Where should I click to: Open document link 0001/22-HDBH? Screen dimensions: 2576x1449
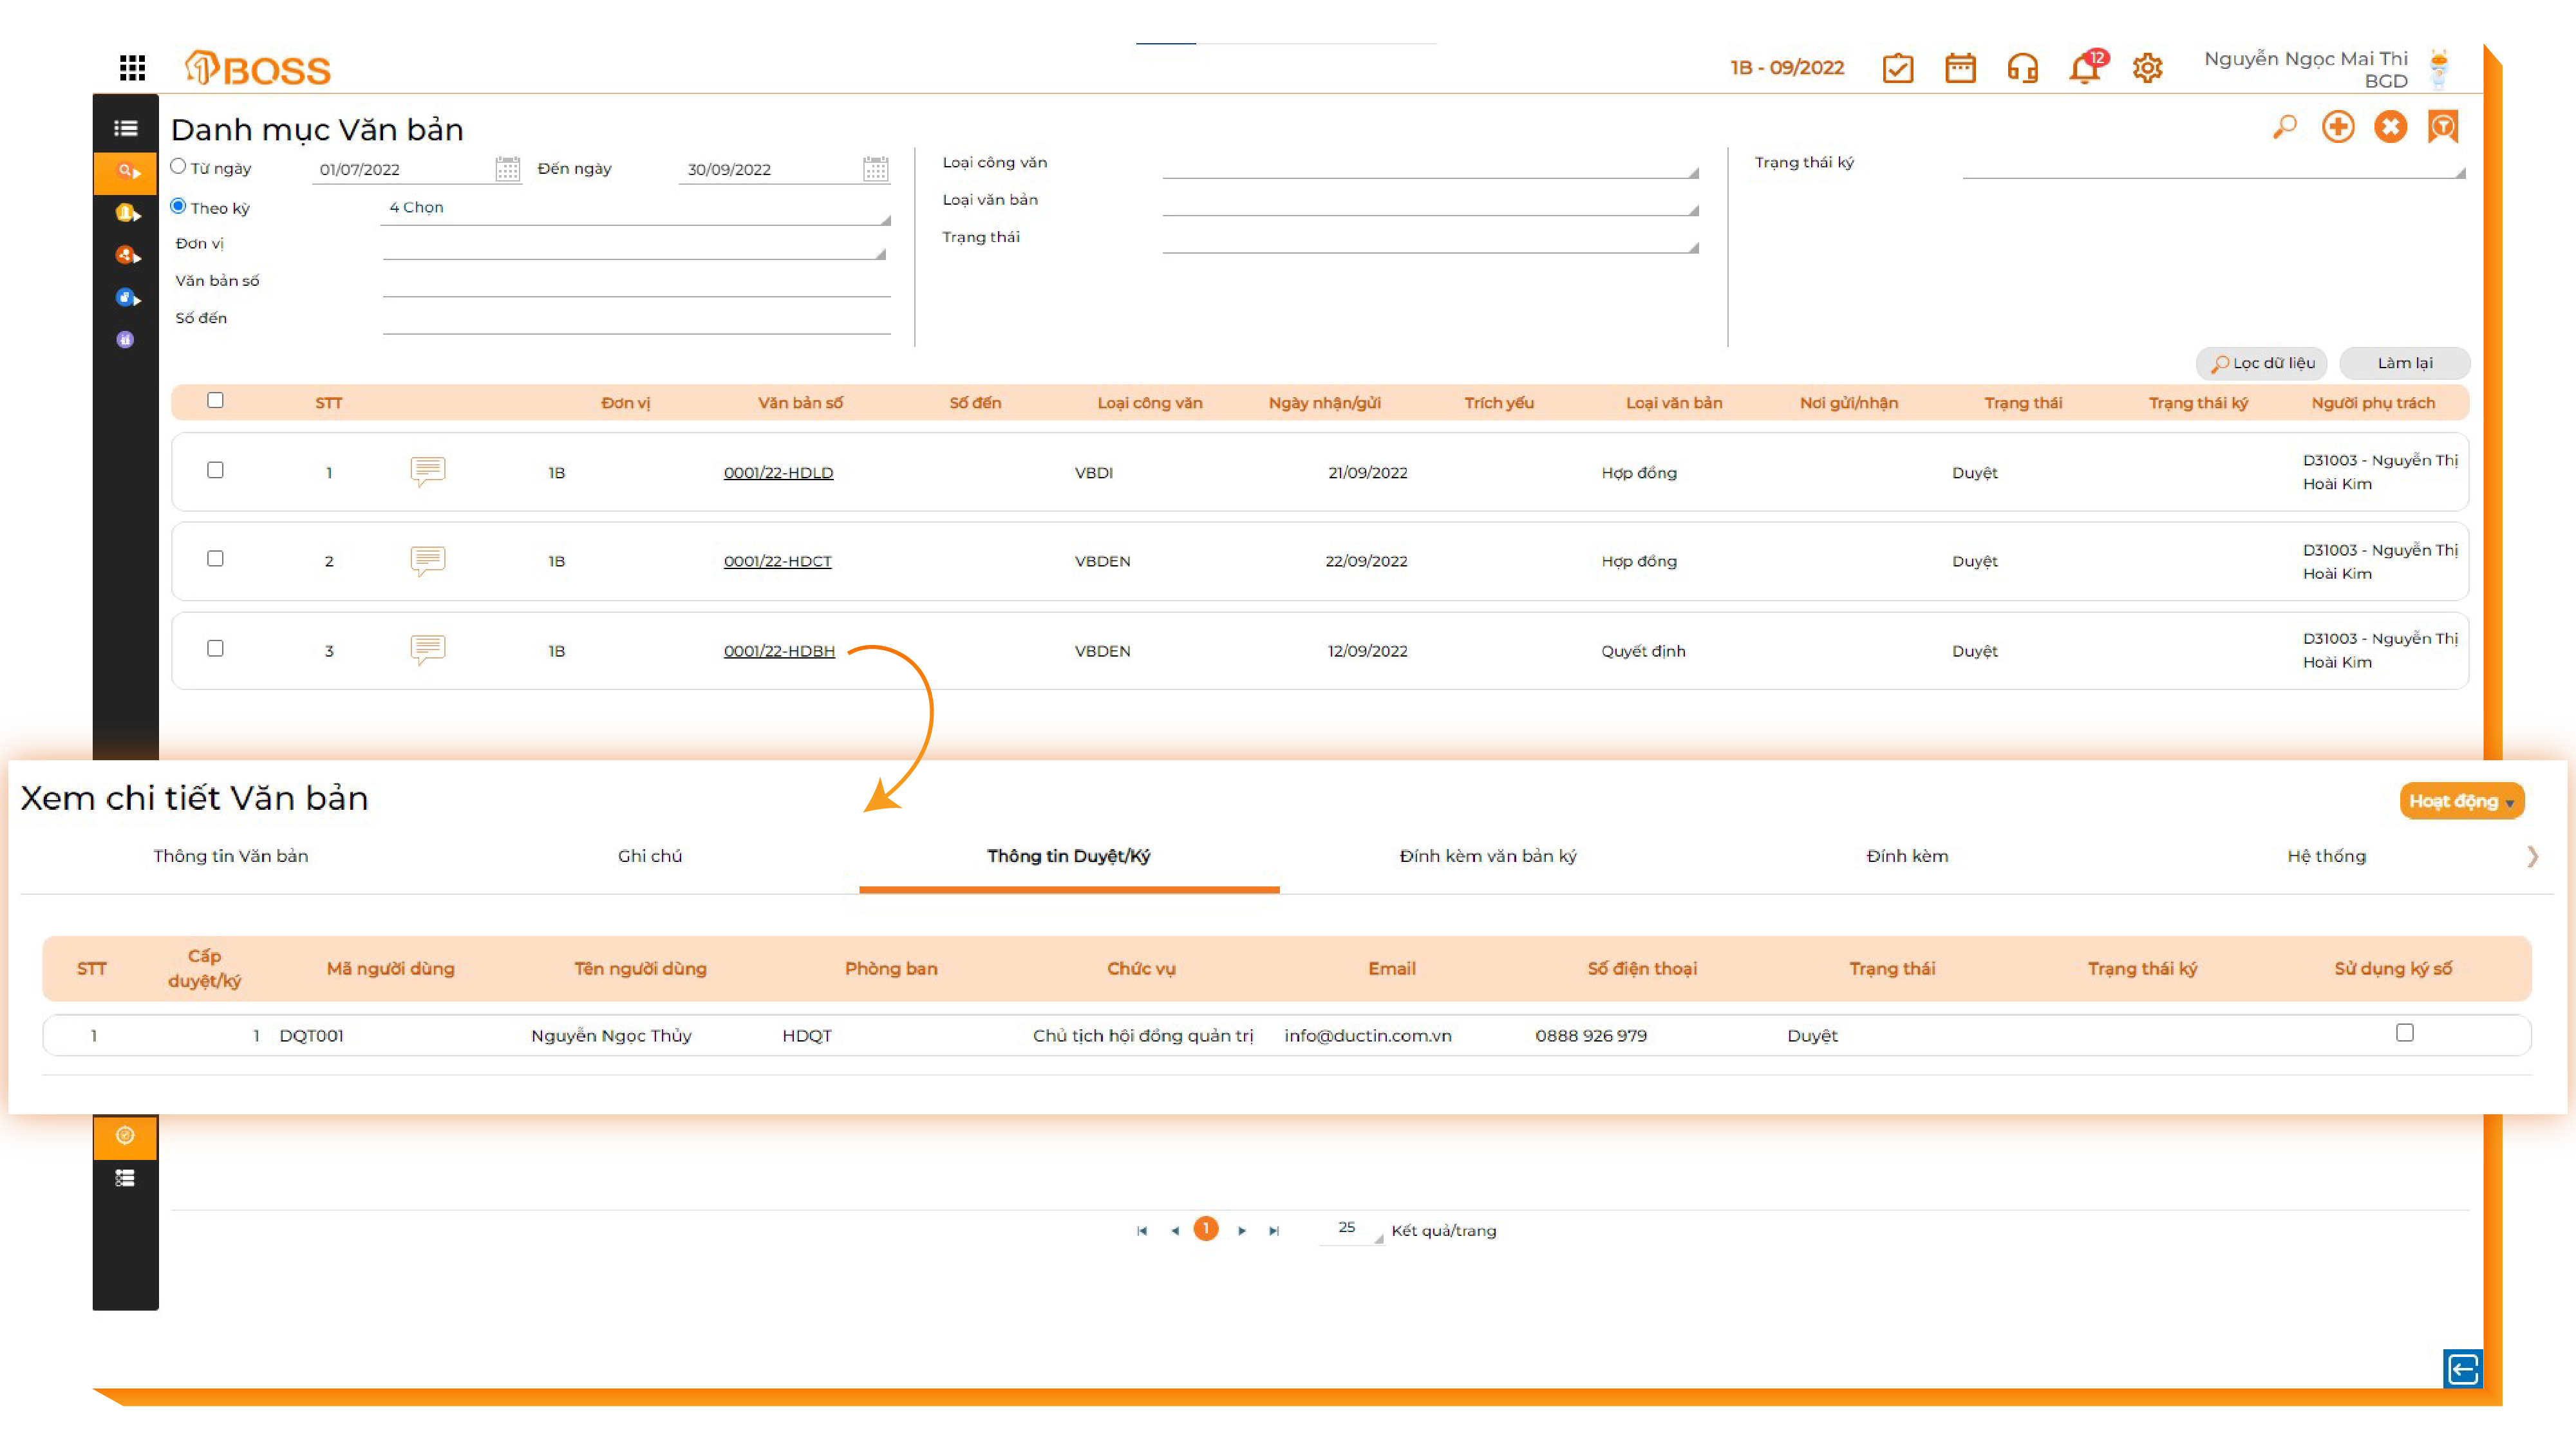[778, 651]
